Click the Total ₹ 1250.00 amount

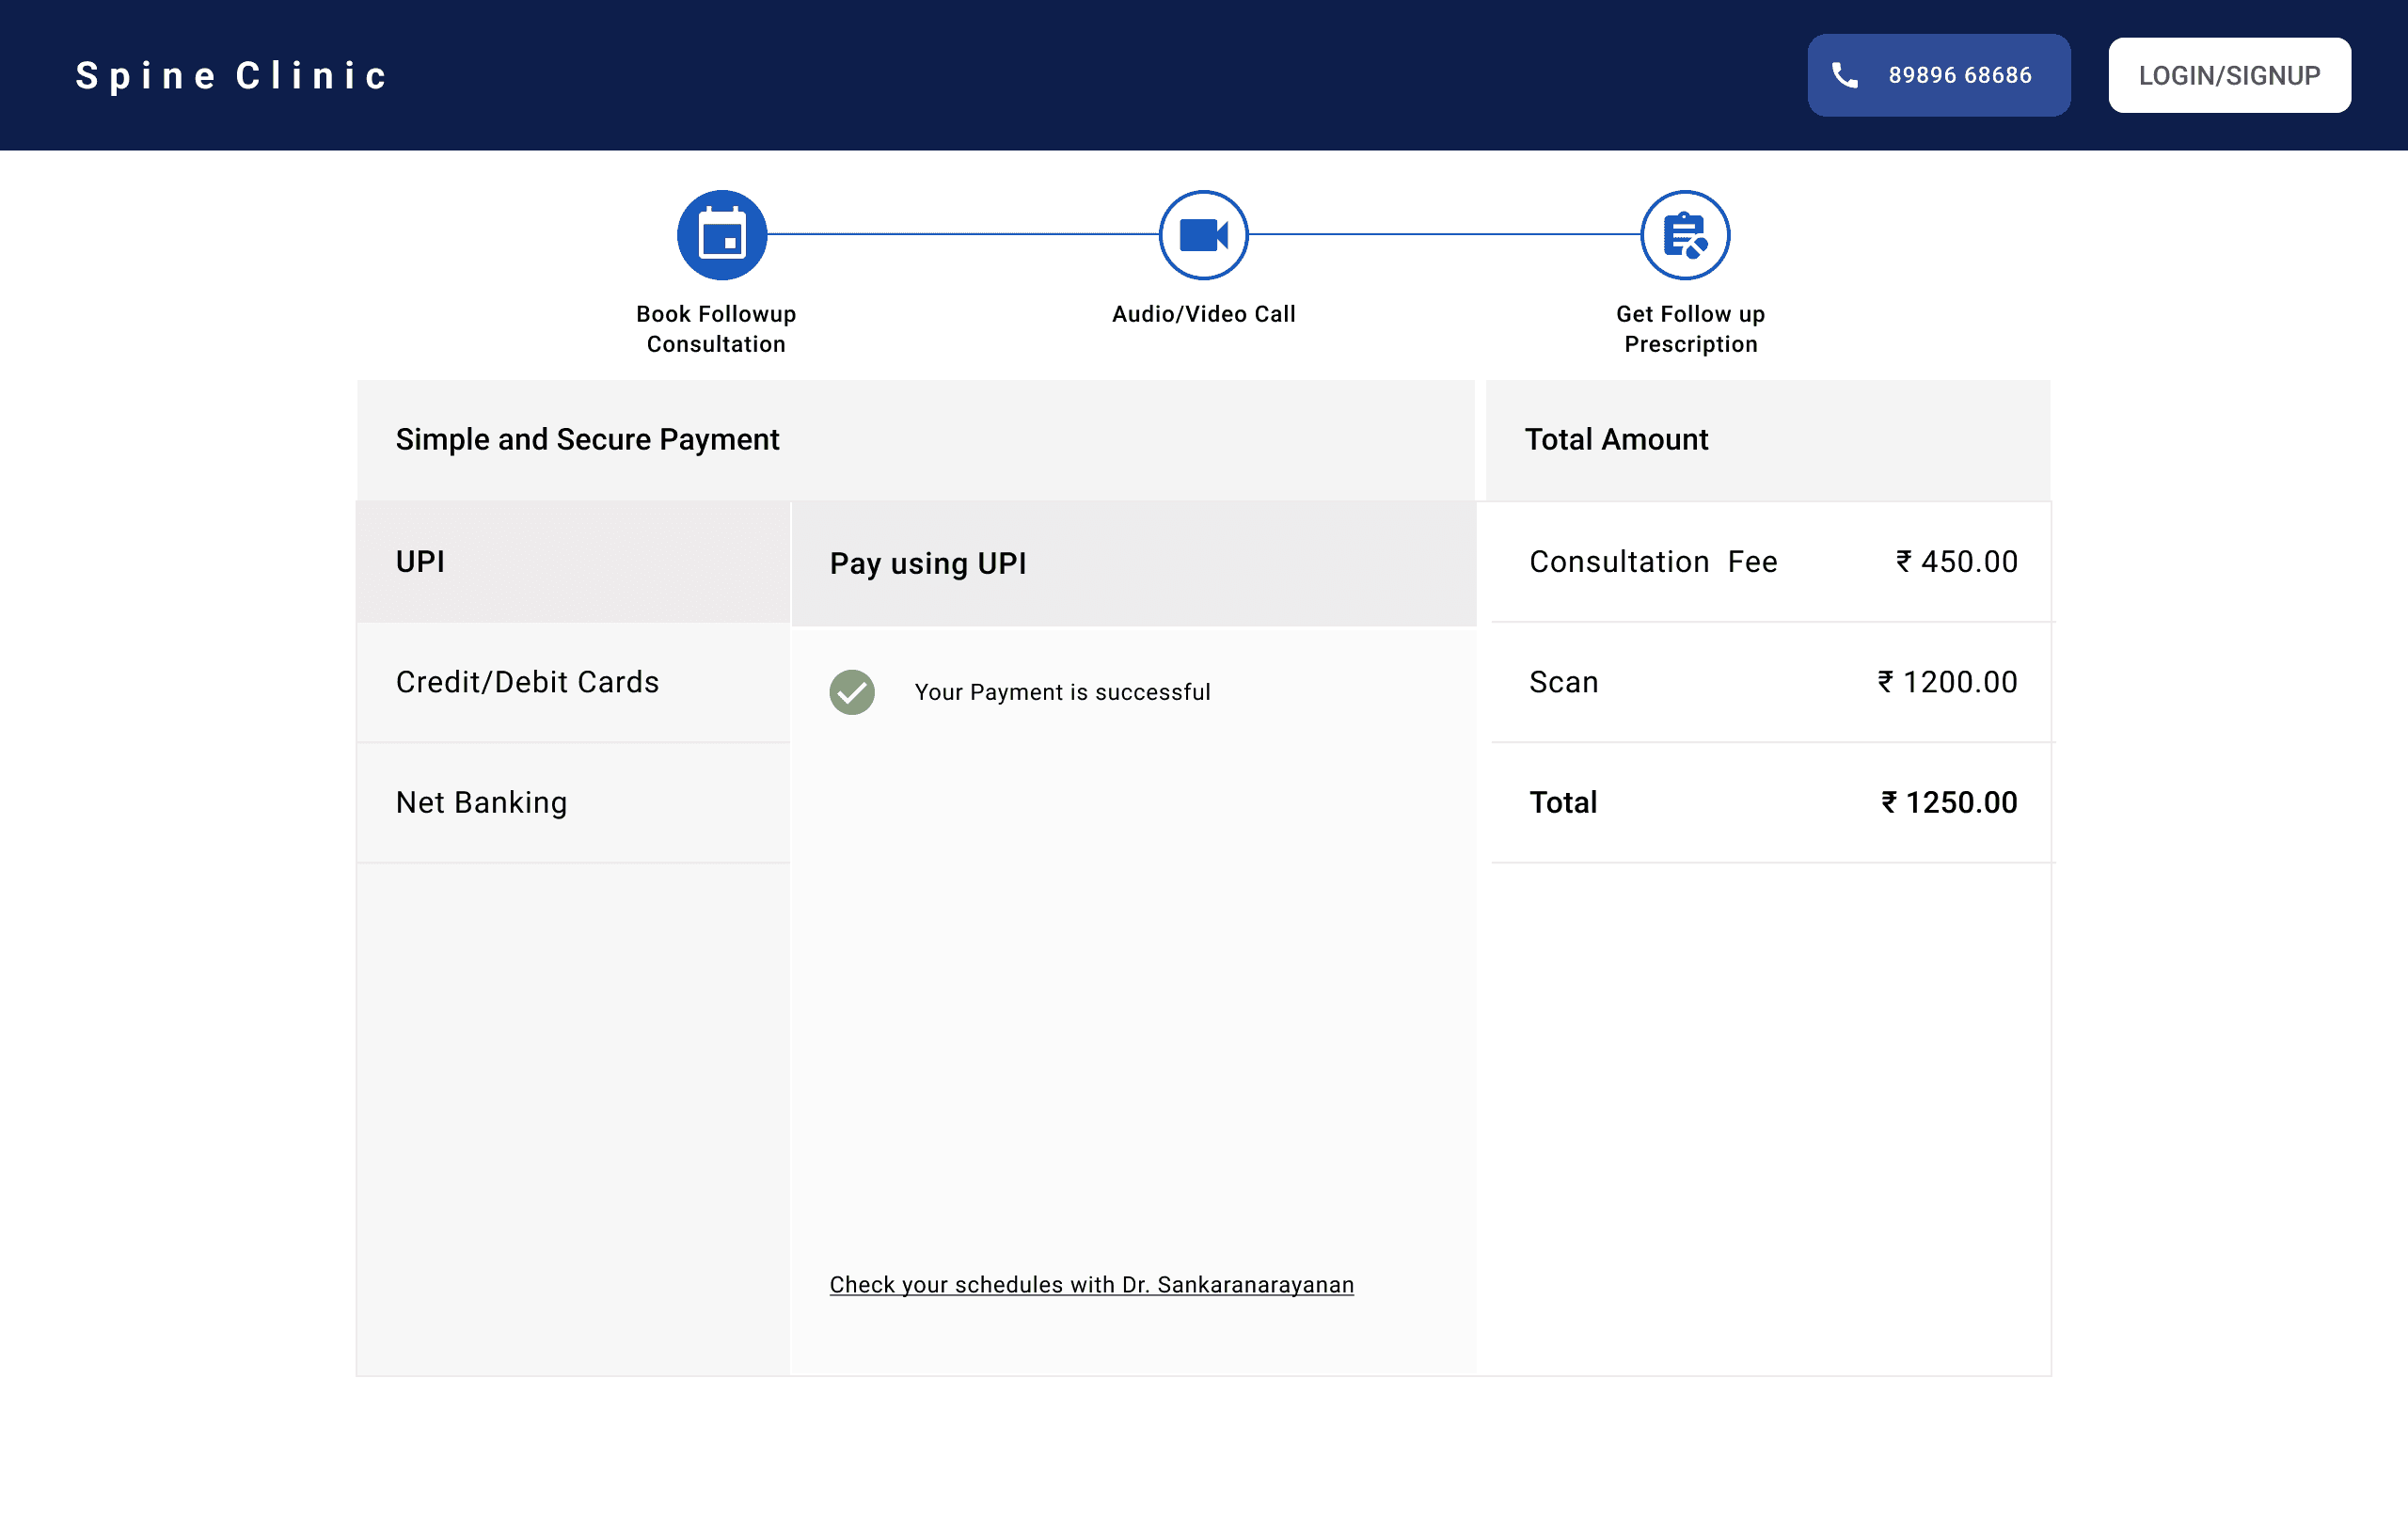(x=1948, y=802)
